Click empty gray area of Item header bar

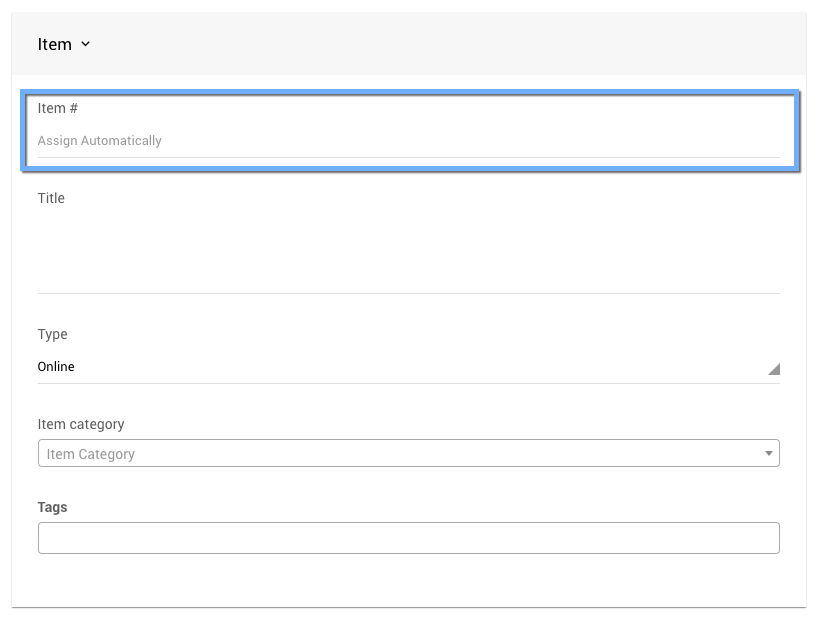(450, 44)
